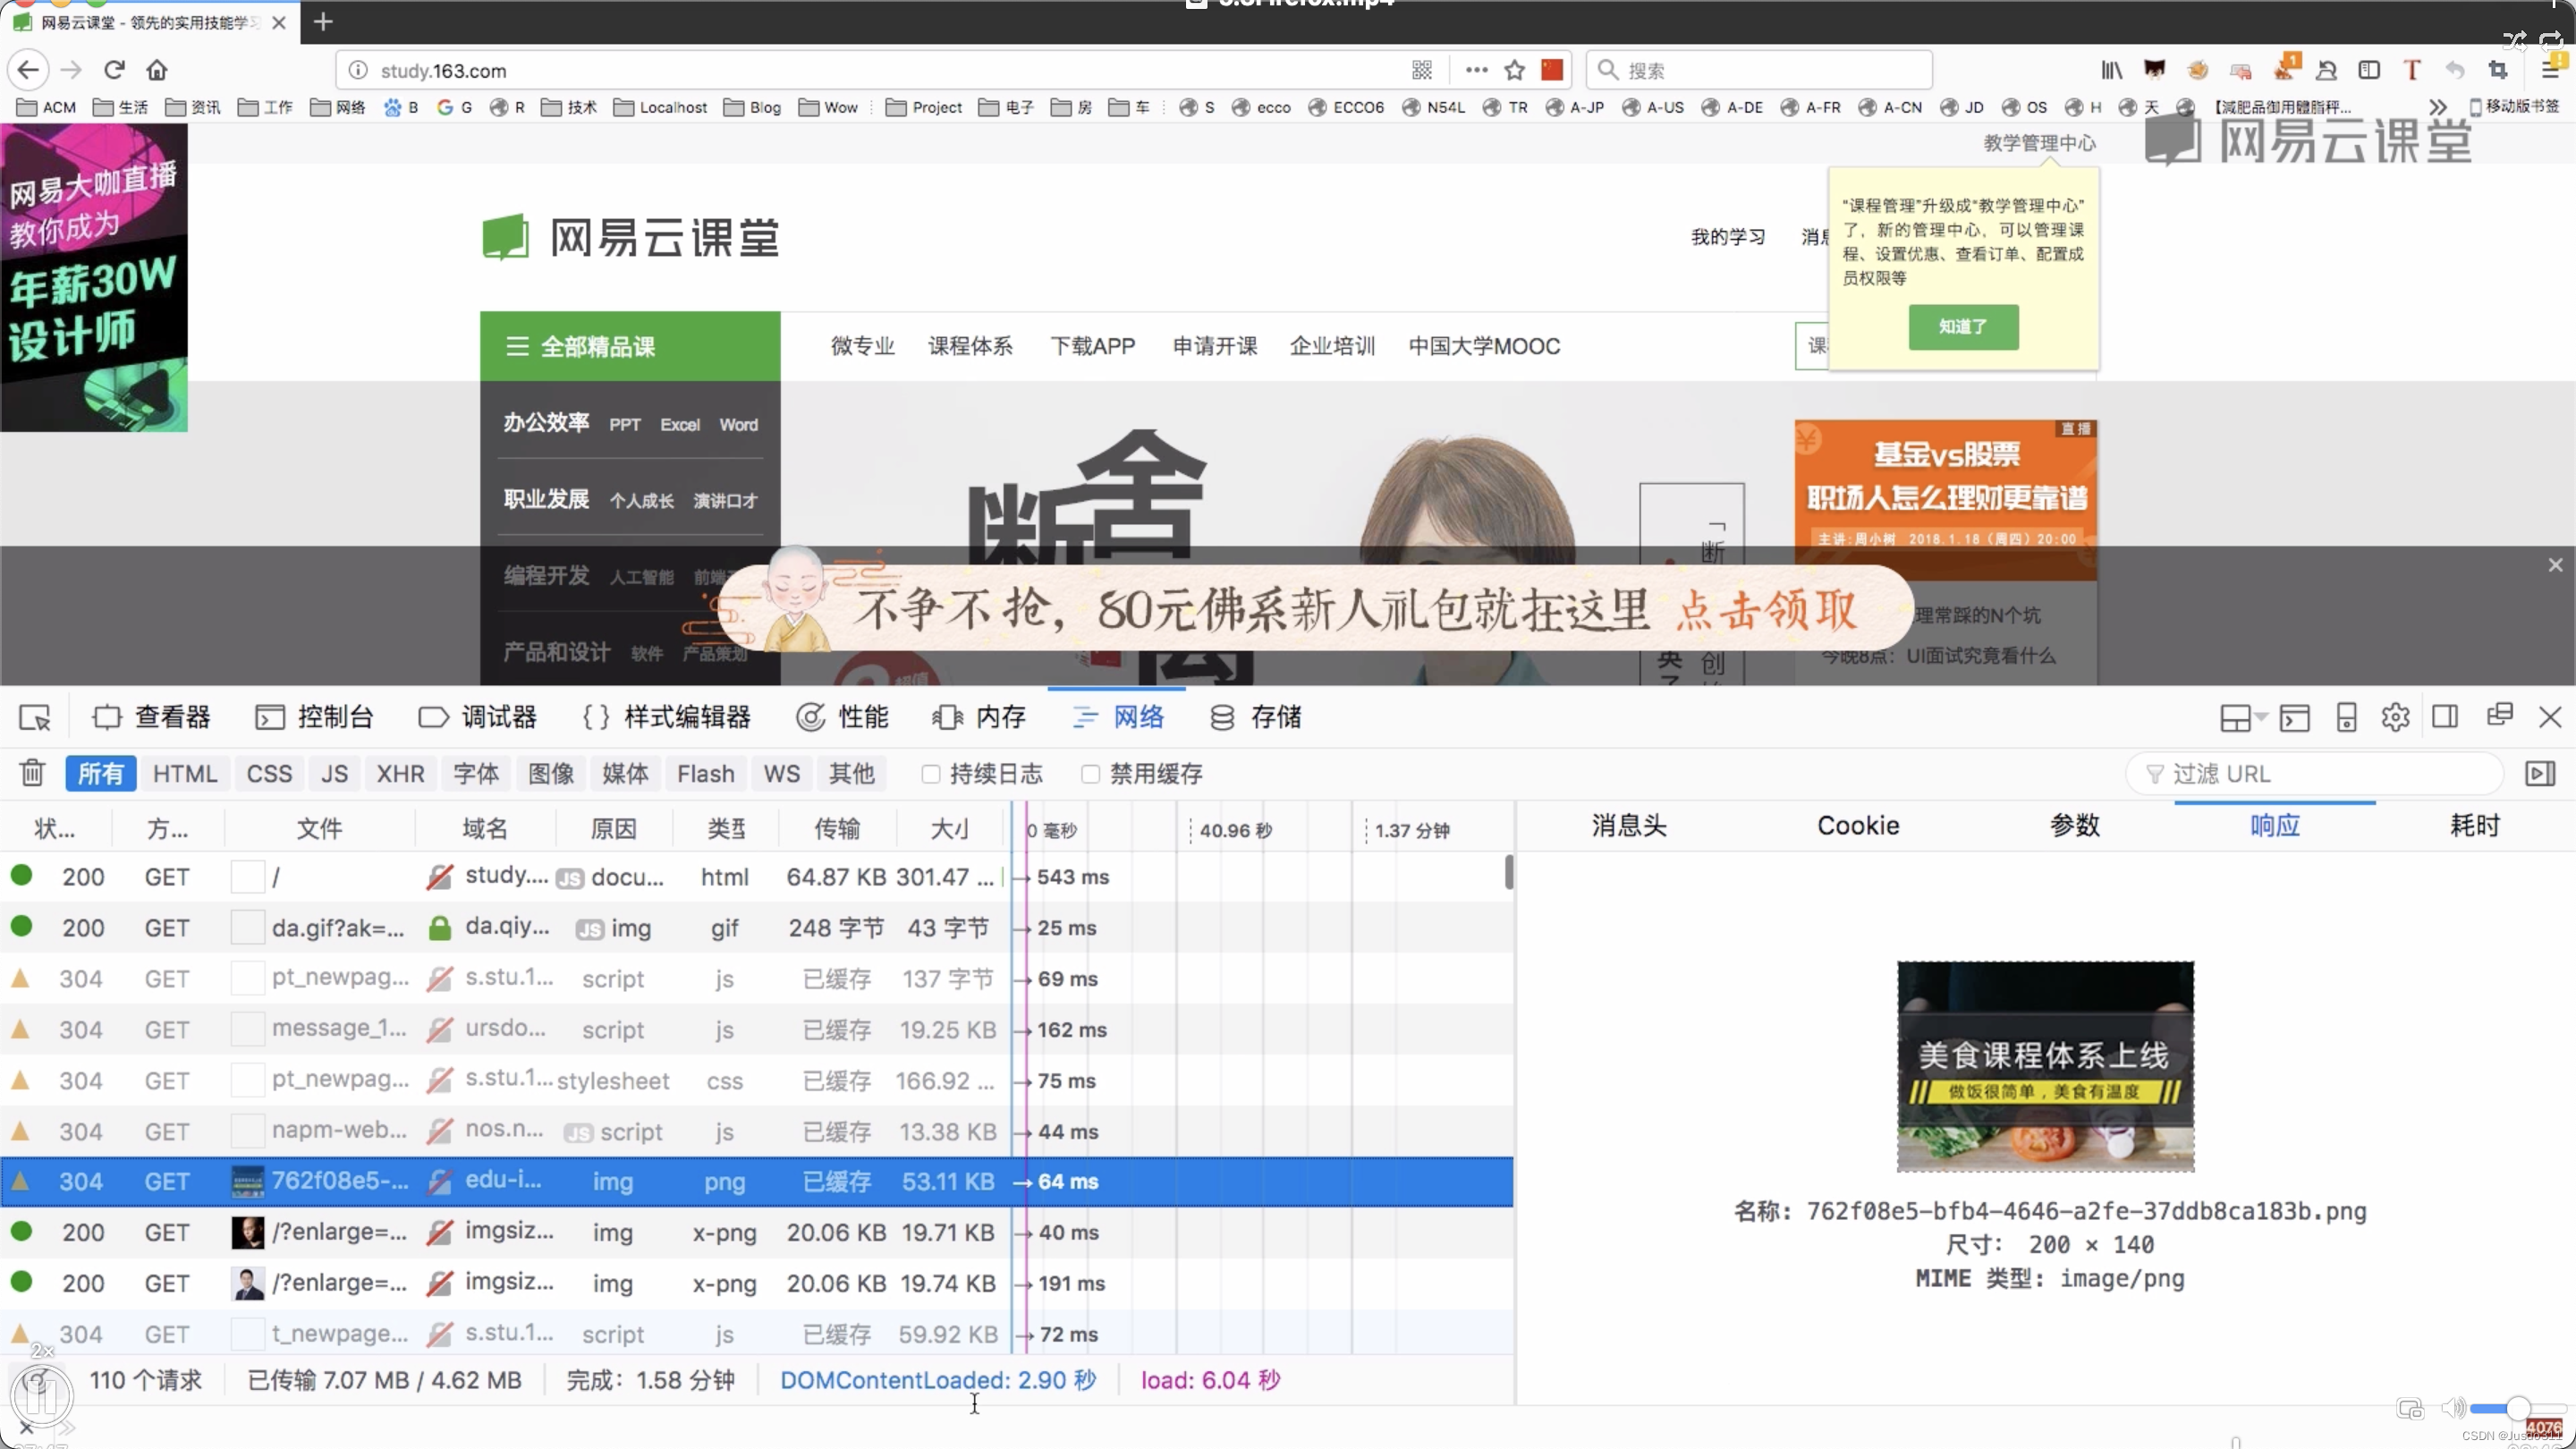Open the 存储 devtools tab
The image size is (2576, 1449).
1256,717
